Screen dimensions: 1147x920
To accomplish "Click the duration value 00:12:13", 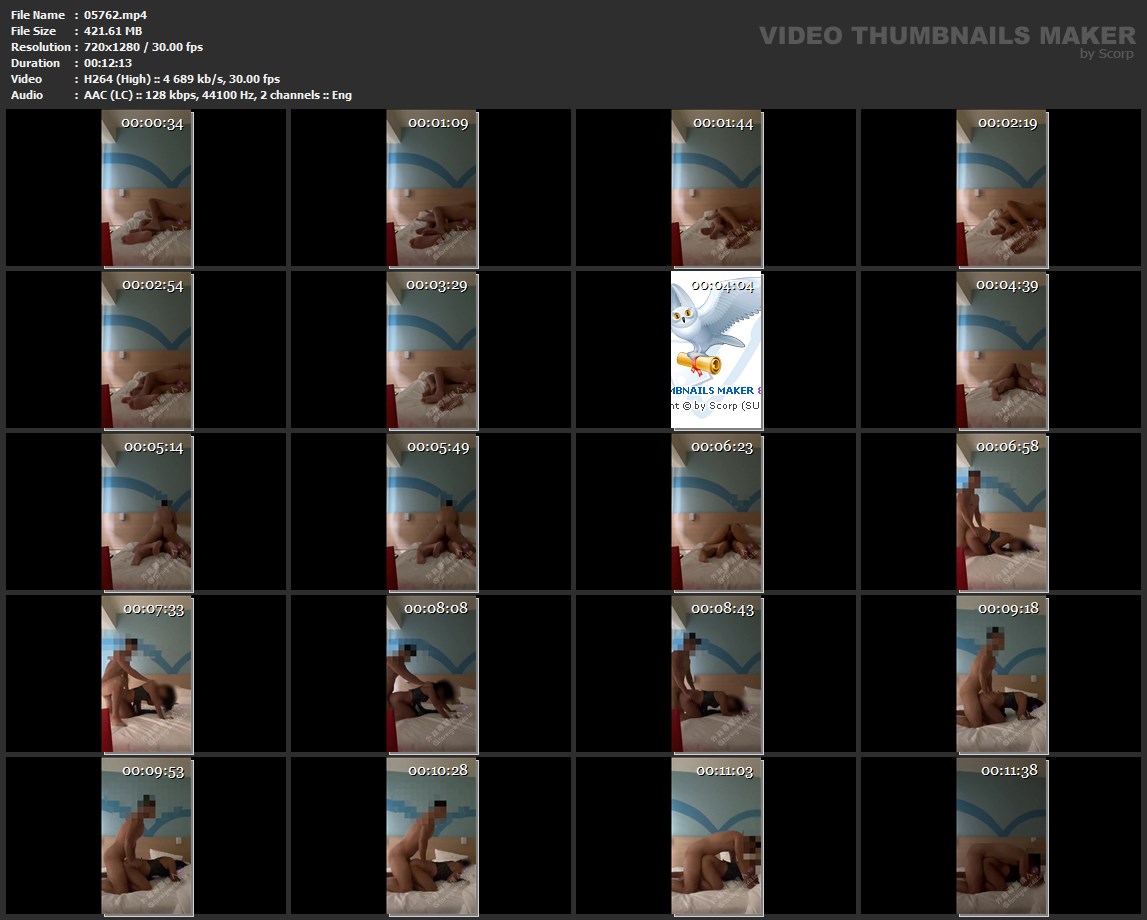I will 108,63.
